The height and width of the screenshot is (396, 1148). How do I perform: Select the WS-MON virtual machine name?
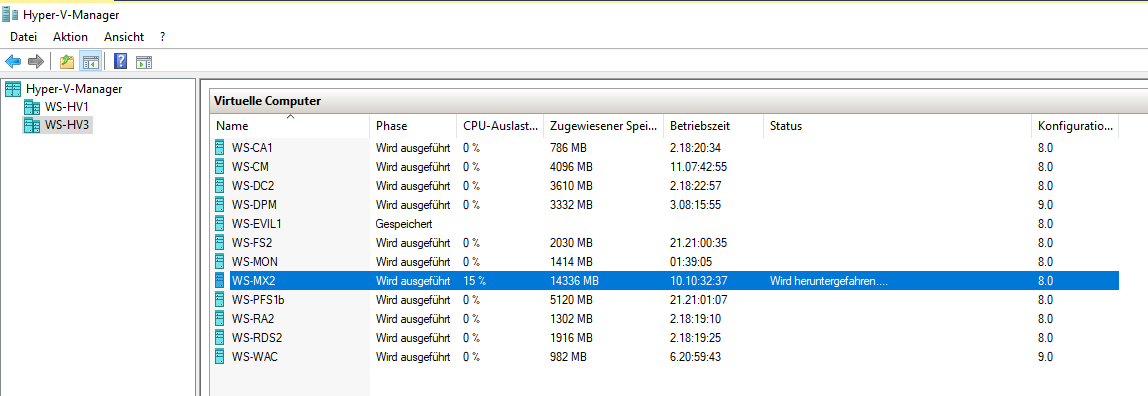click(255, 261)
